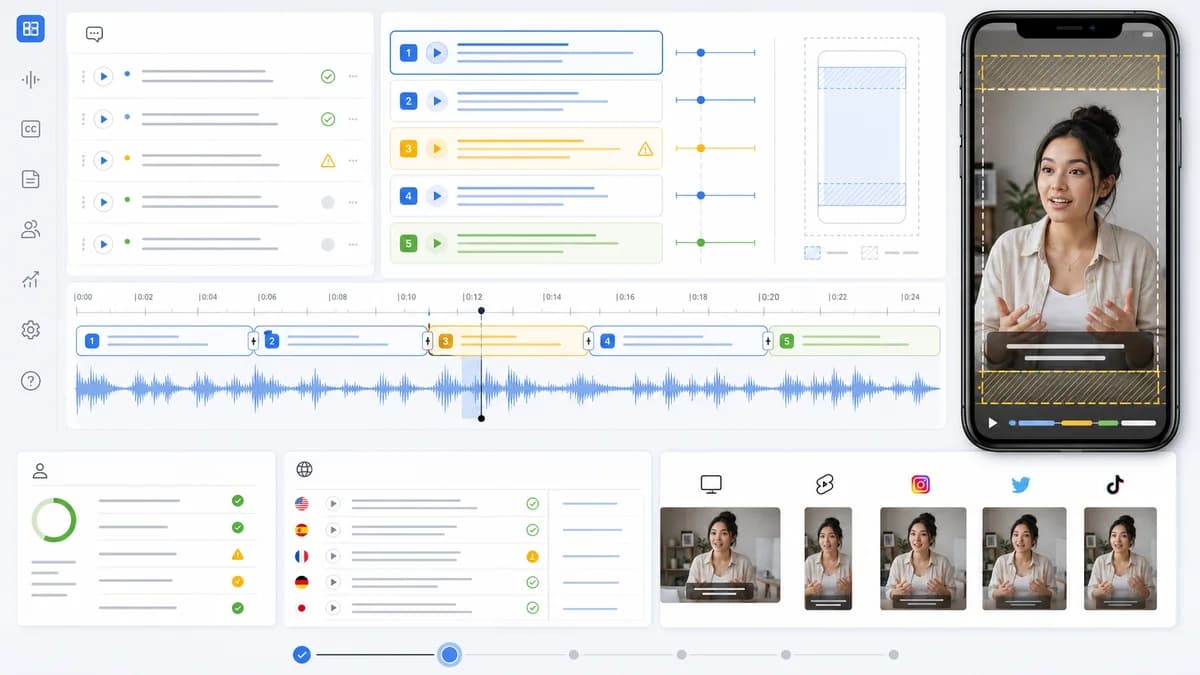Select the TikTok export format icon

click(1115, 485)
